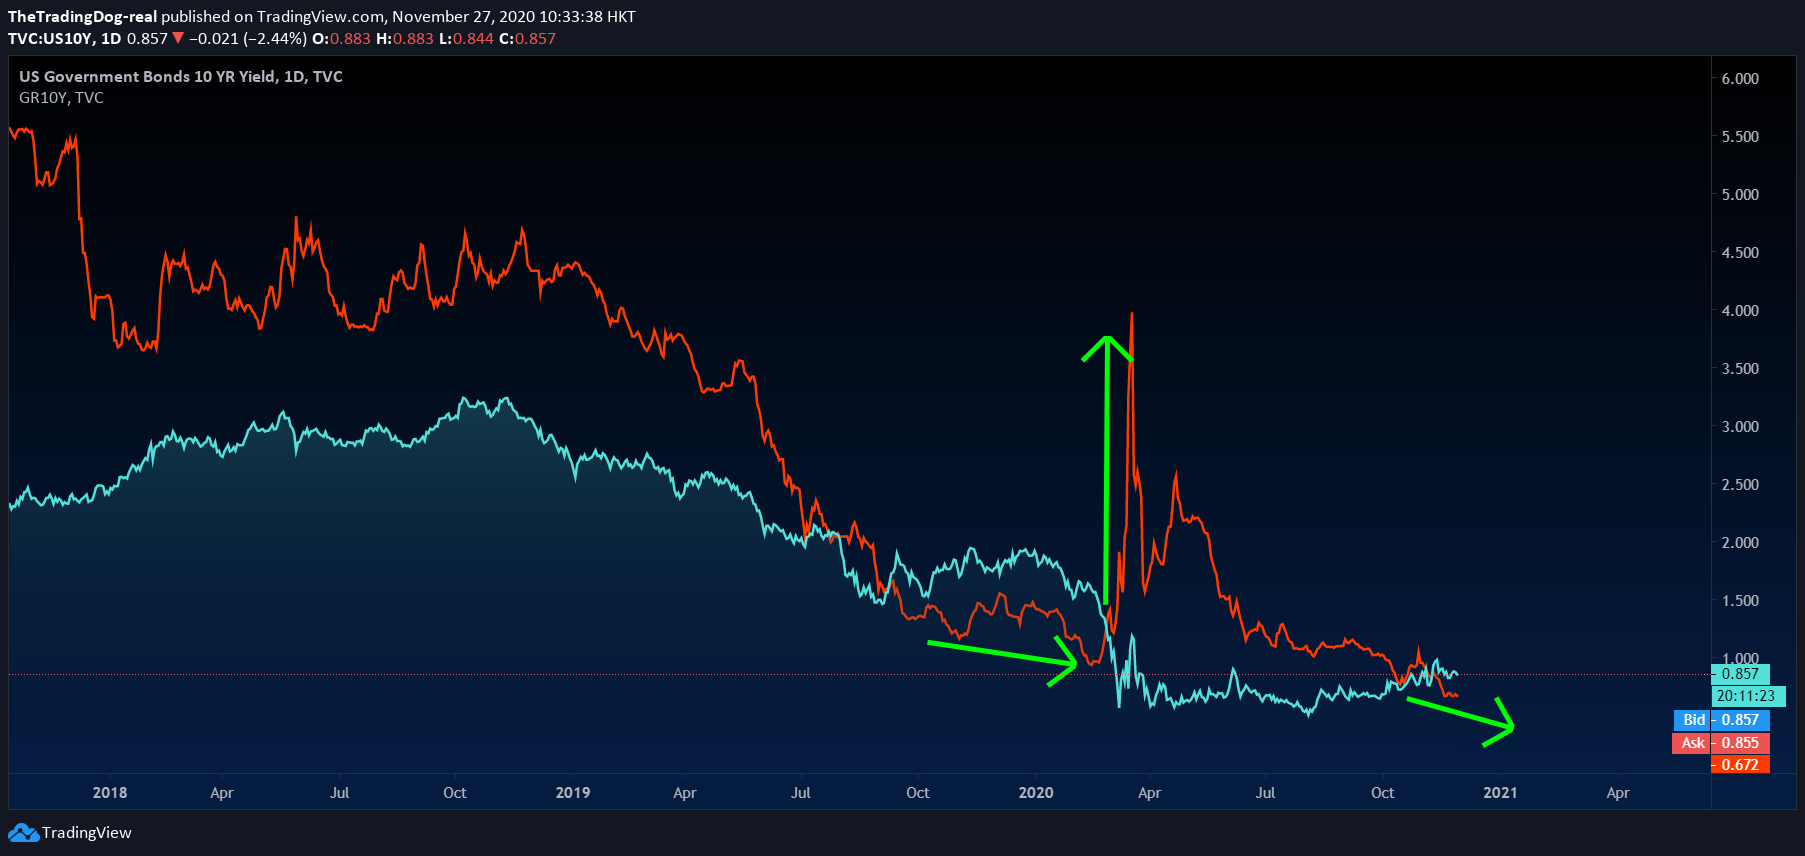Click the GR10Y, TVC comparison legend
1805x856 pixels.
click(x=61, y=97)
